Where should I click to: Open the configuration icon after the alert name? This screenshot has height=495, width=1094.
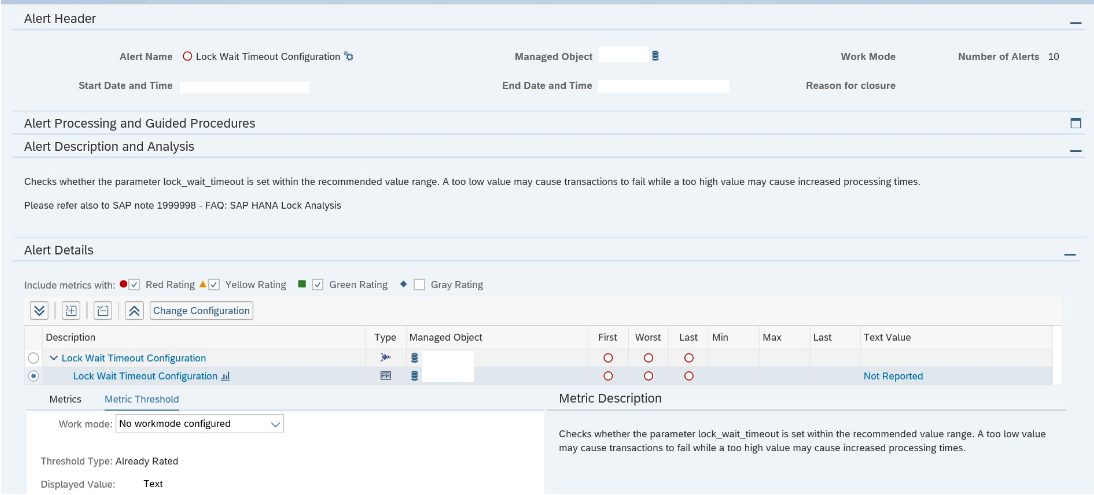coord(349,57)
